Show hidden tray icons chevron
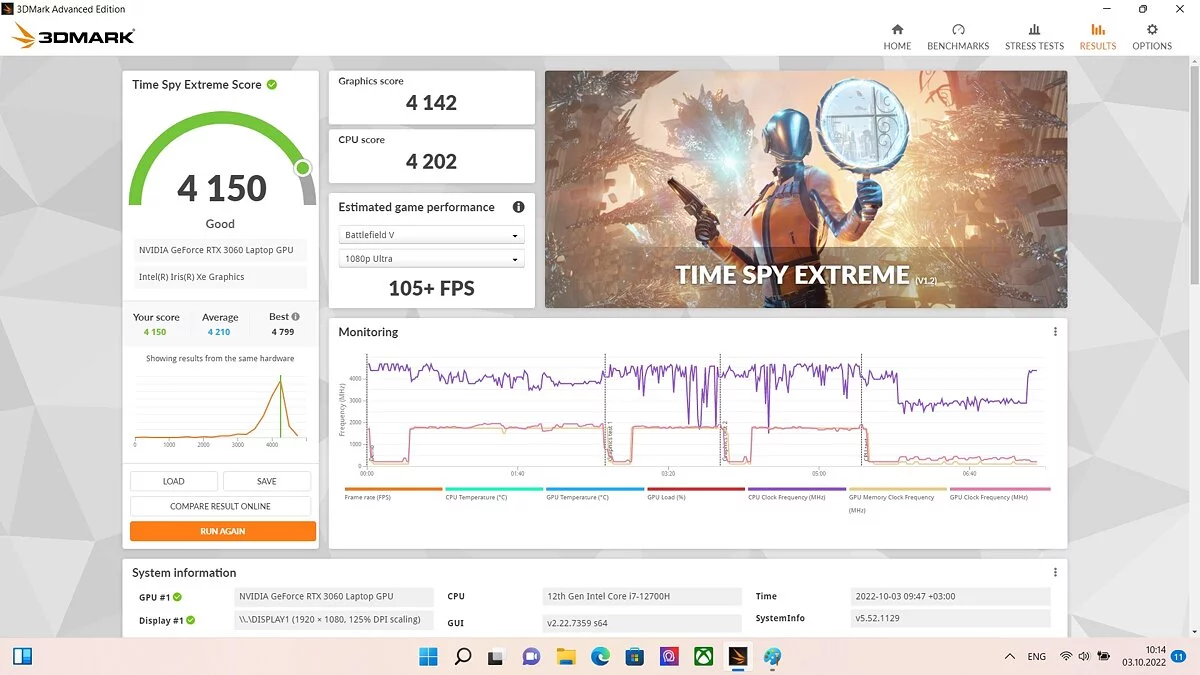The width and height of the screenshot is (1200, 675). click(1008, 656)
